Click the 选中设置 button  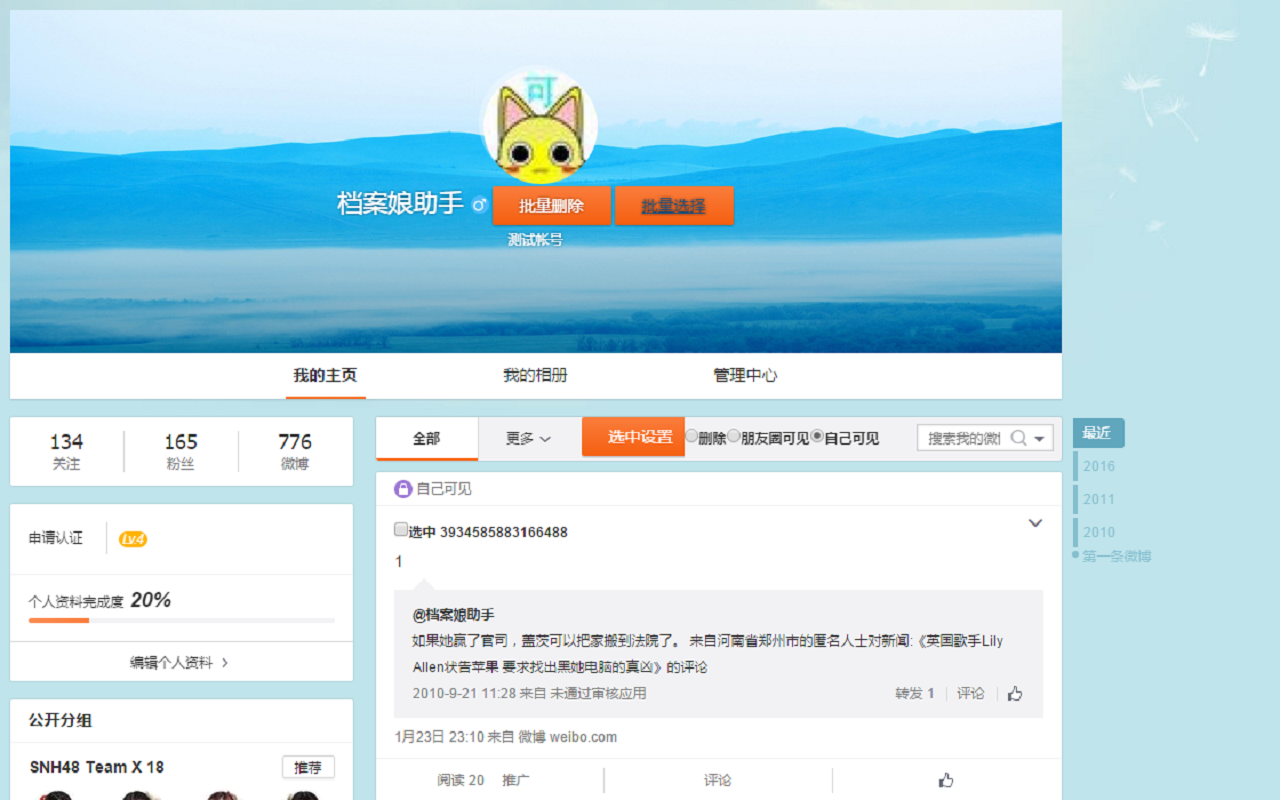pos(633,437)
